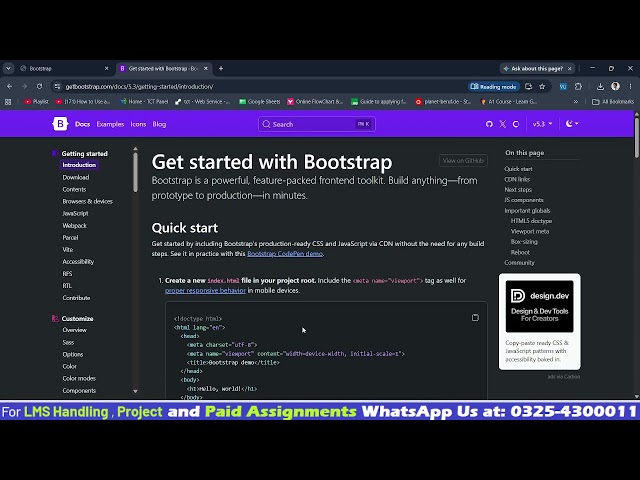Go back in browser history
The height and width of the screenshot is (480, 640).
tap(9, 87)
